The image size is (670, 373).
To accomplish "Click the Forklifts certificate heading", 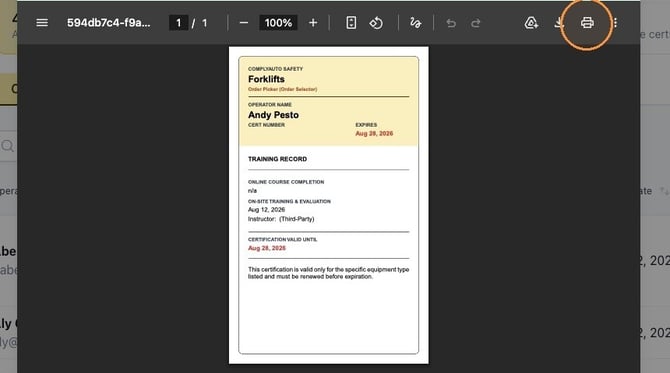I will (x=266, y=79).
